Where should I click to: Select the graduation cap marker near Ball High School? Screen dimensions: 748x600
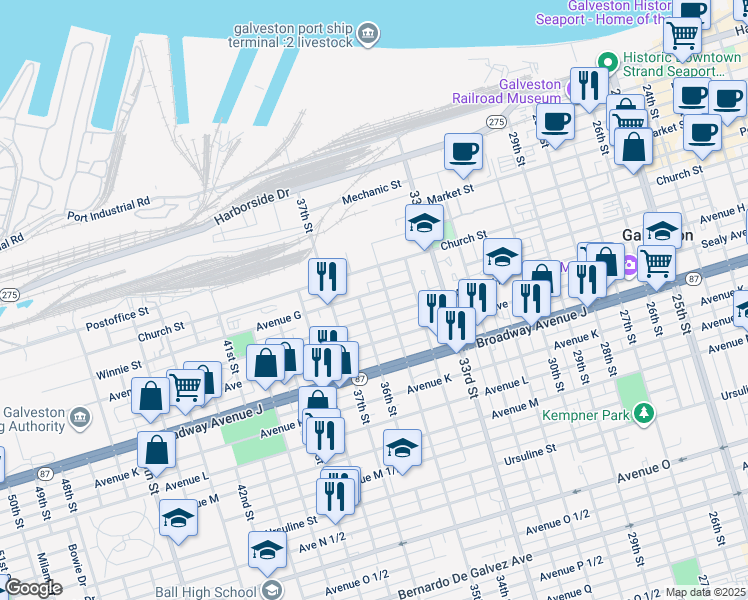[268, 550]
